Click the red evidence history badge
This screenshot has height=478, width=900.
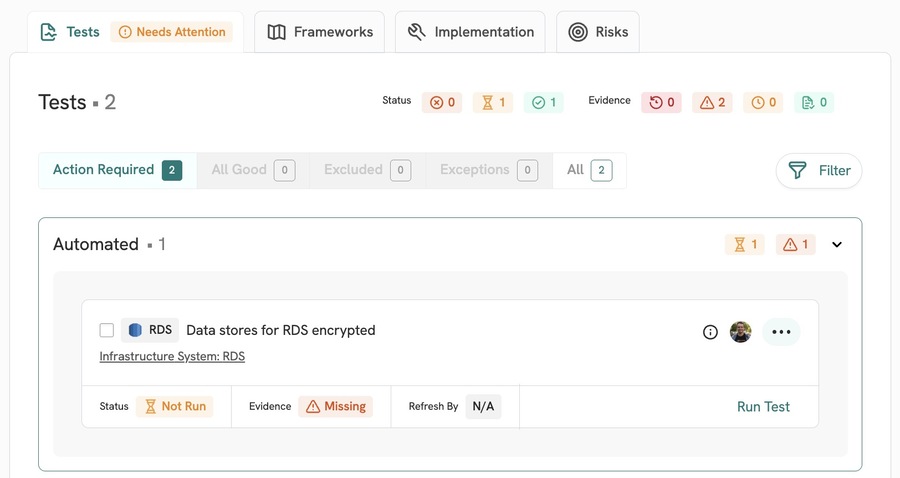(661, 103)
